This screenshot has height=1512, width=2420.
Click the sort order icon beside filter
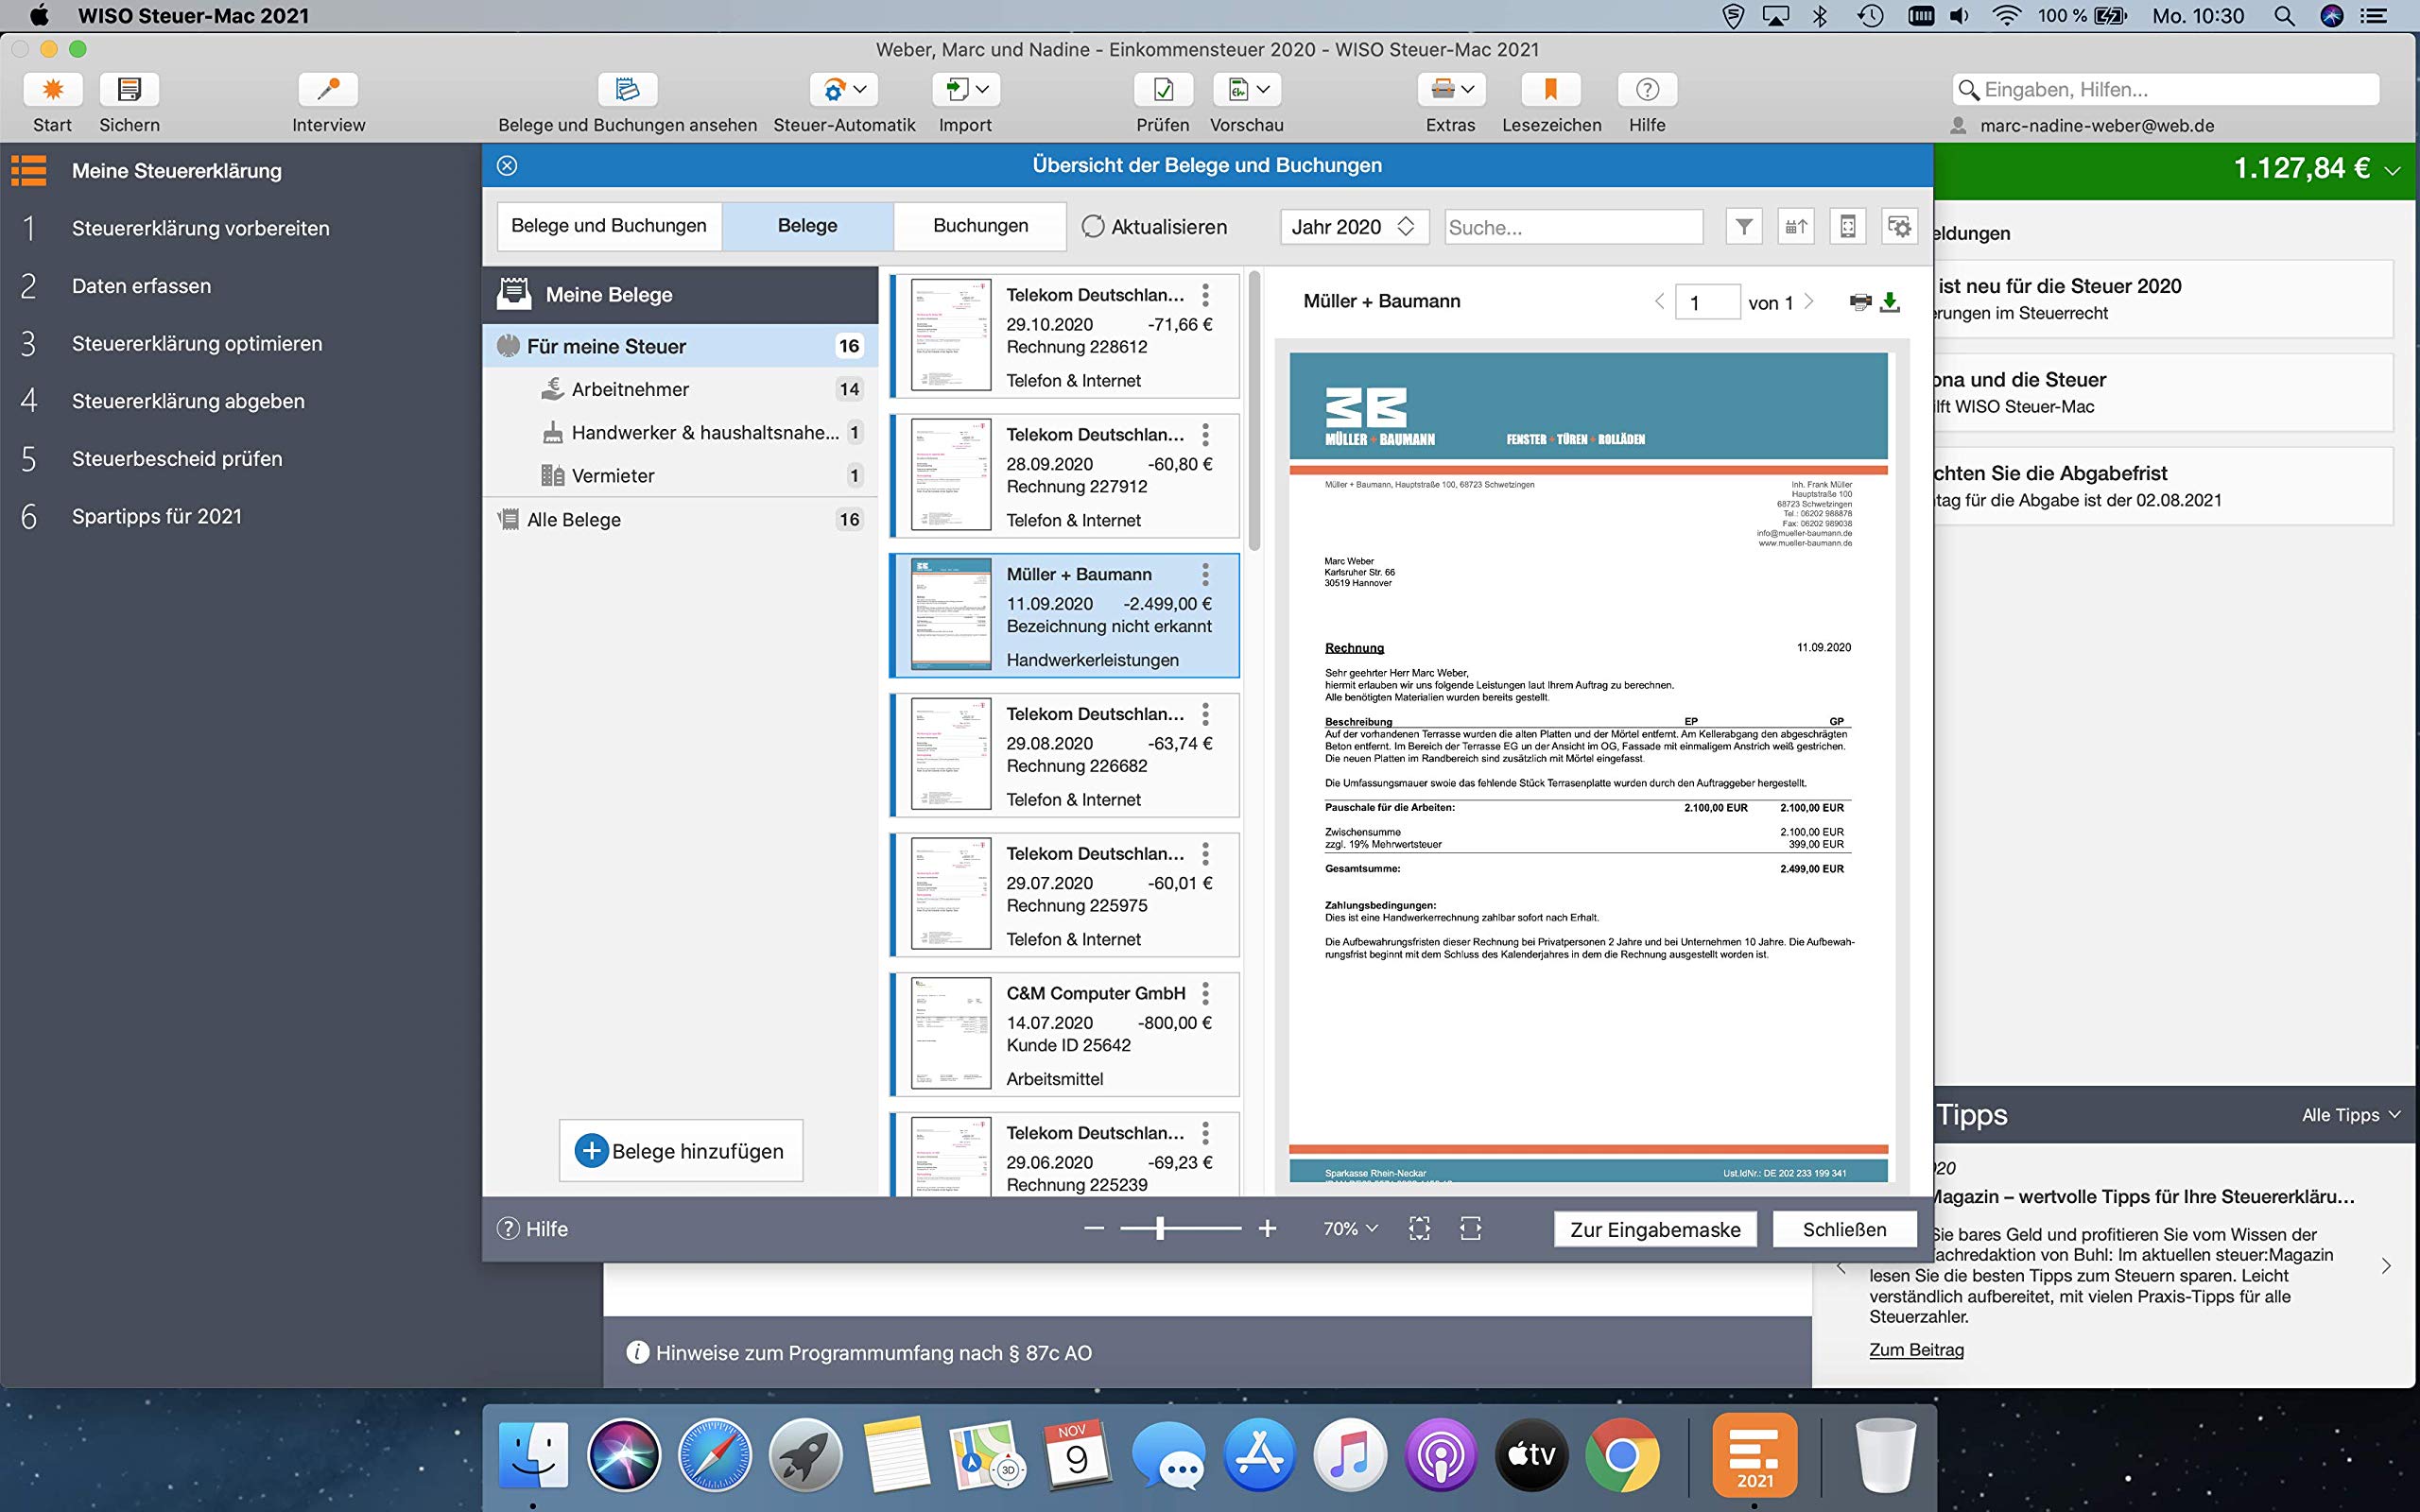point(1796,227)
